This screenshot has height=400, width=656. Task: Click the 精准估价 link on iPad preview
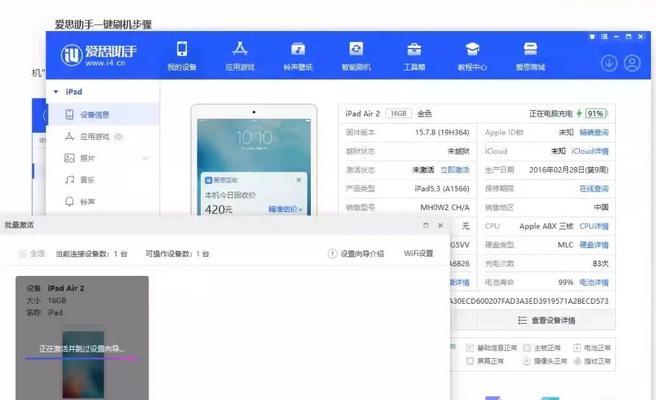(x=285, y=209)
